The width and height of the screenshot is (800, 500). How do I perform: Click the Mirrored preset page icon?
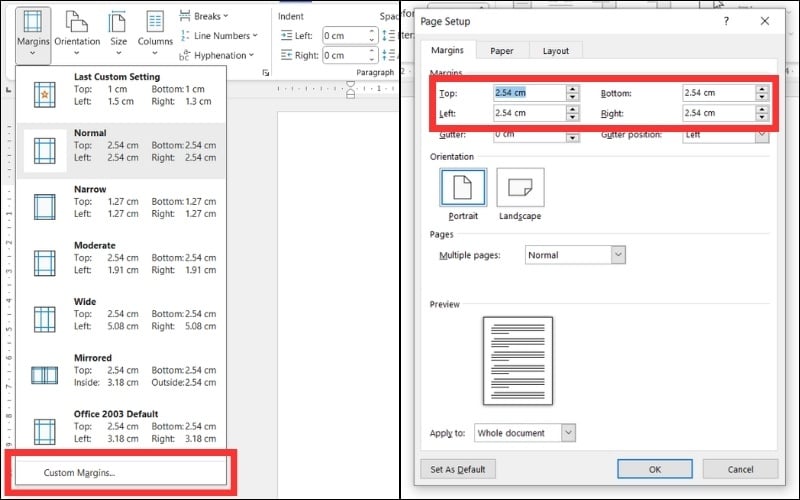[45, 375]
